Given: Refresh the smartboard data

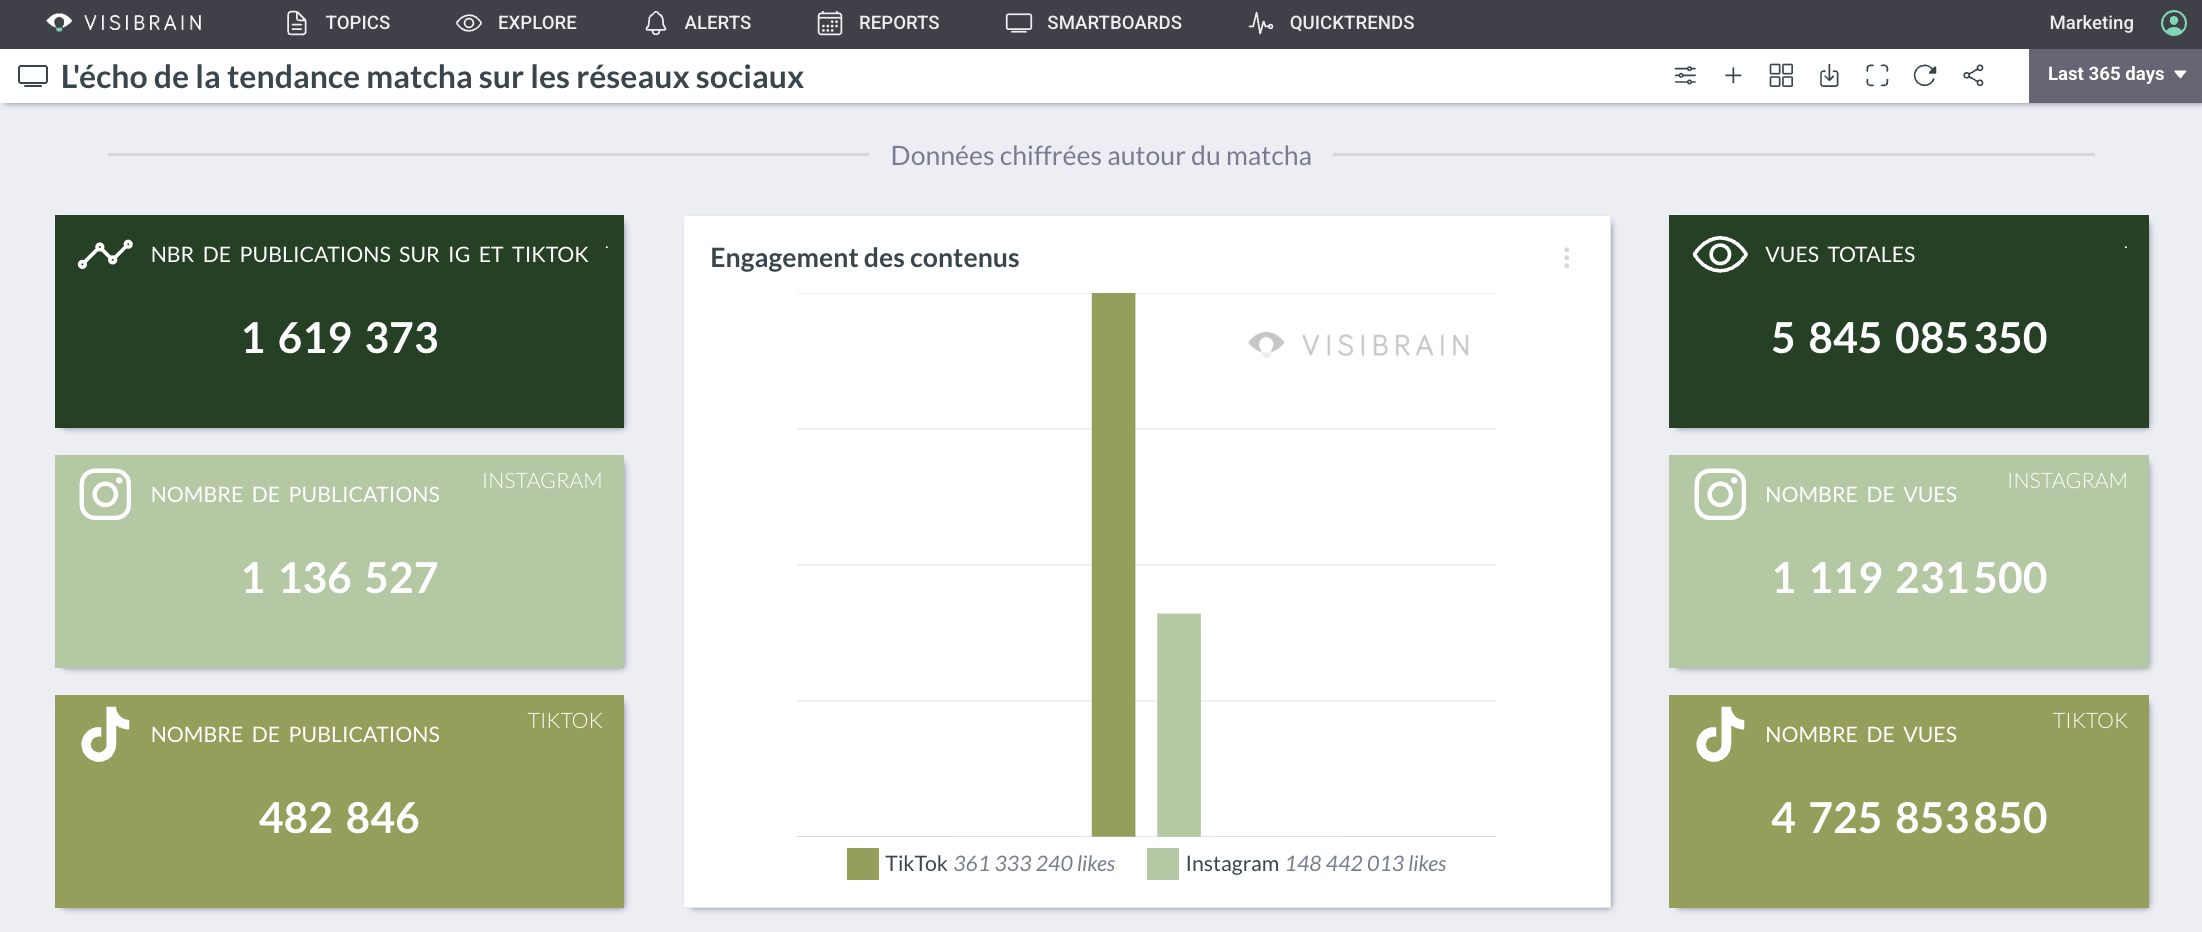Looking at the screenshot, I should tap(1925, 75).
